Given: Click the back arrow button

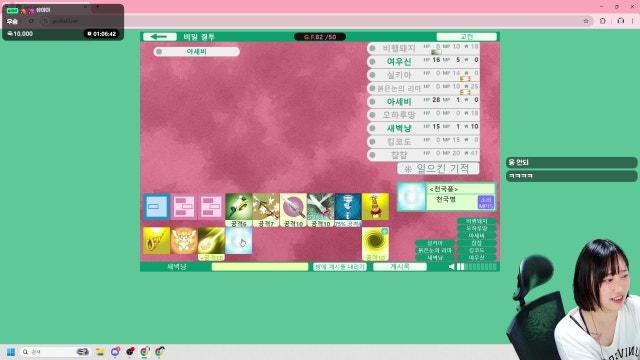Looking at the screenshot, I should click(160, 37).
